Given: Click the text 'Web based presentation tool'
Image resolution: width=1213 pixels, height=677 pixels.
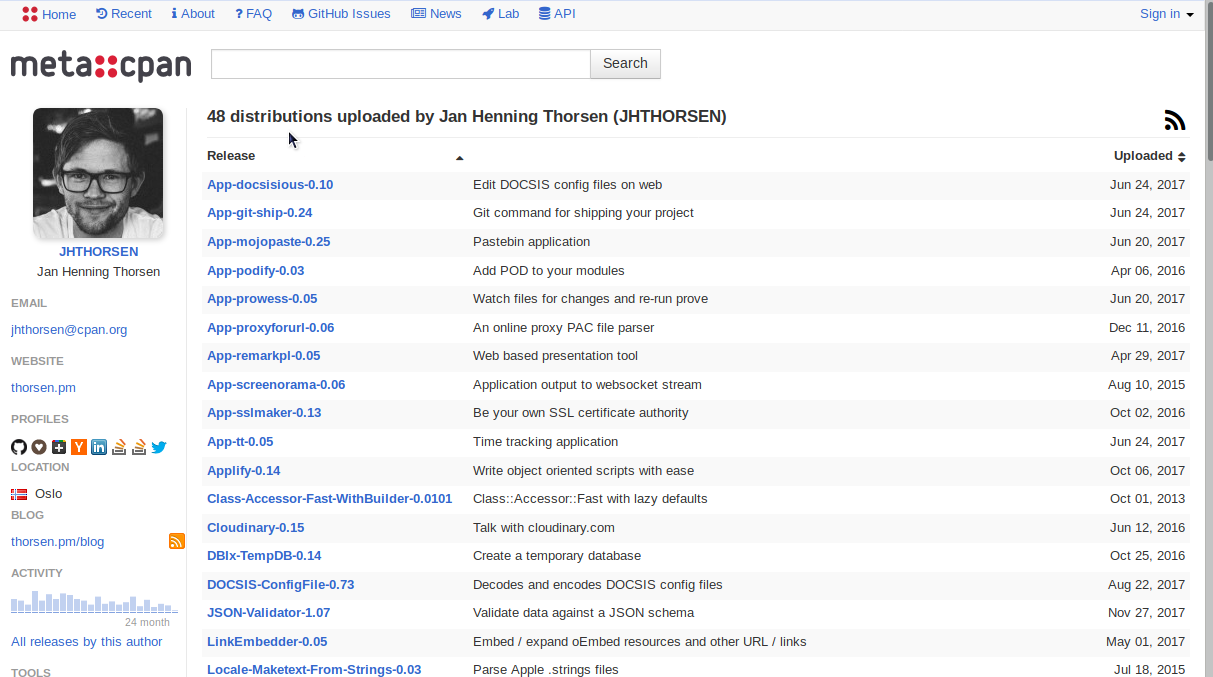Looking at the screenshot, I should coord(555,356).
